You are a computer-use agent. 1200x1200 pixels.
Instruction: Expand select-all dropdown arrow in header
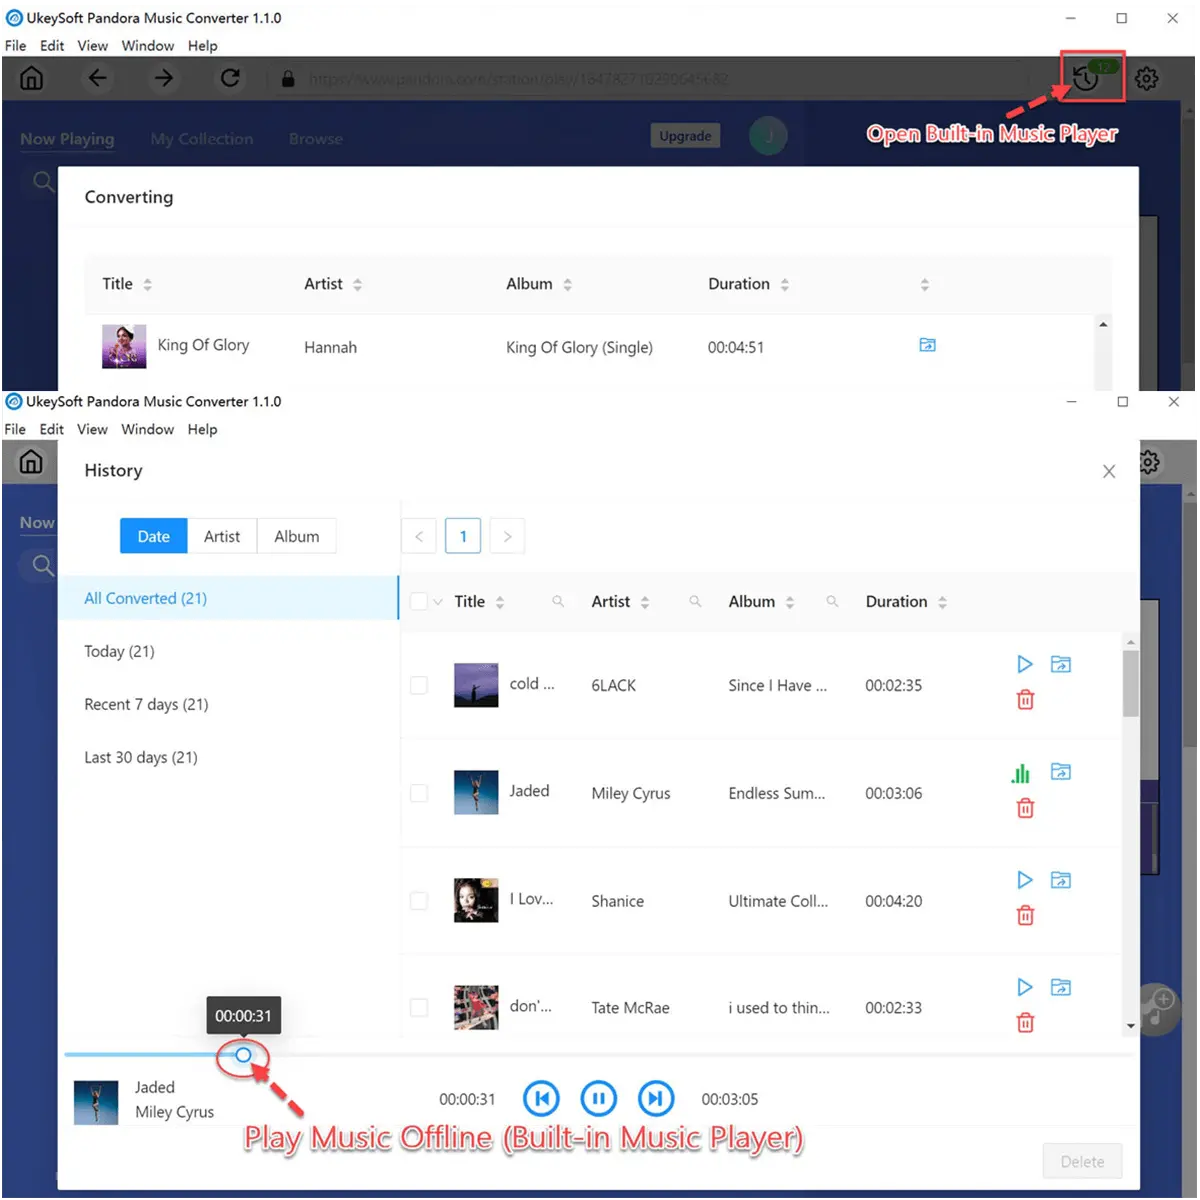[x=438, y=602]
